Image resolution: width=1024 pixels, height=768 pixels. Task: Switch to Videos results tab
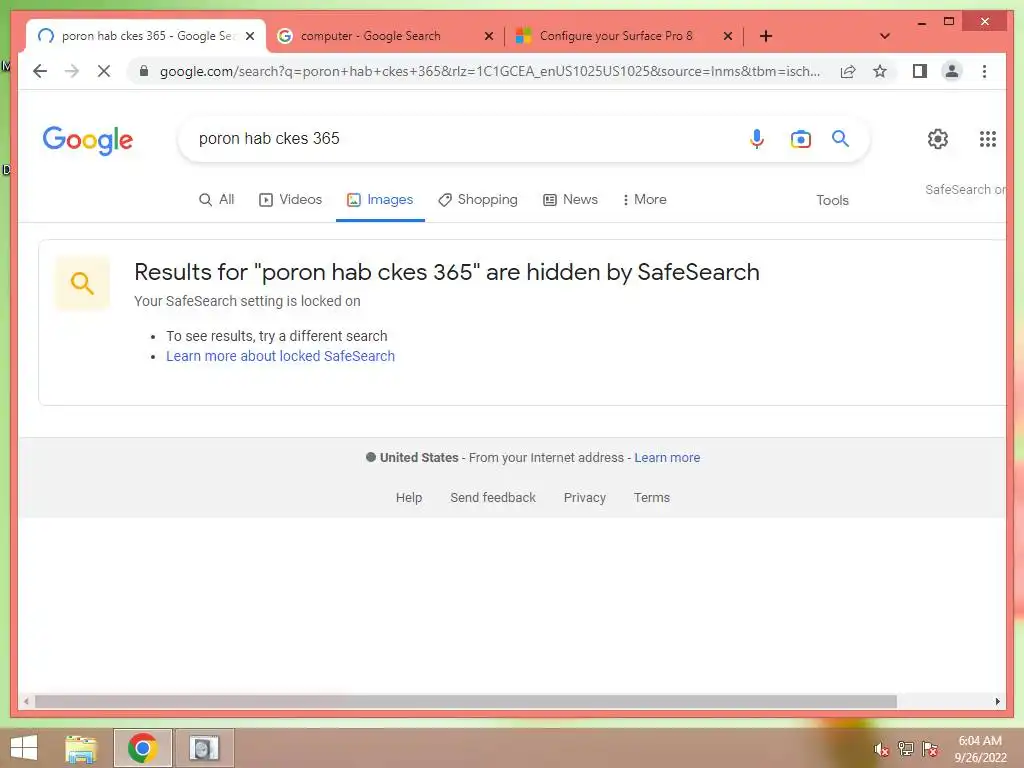click(291, 199)
